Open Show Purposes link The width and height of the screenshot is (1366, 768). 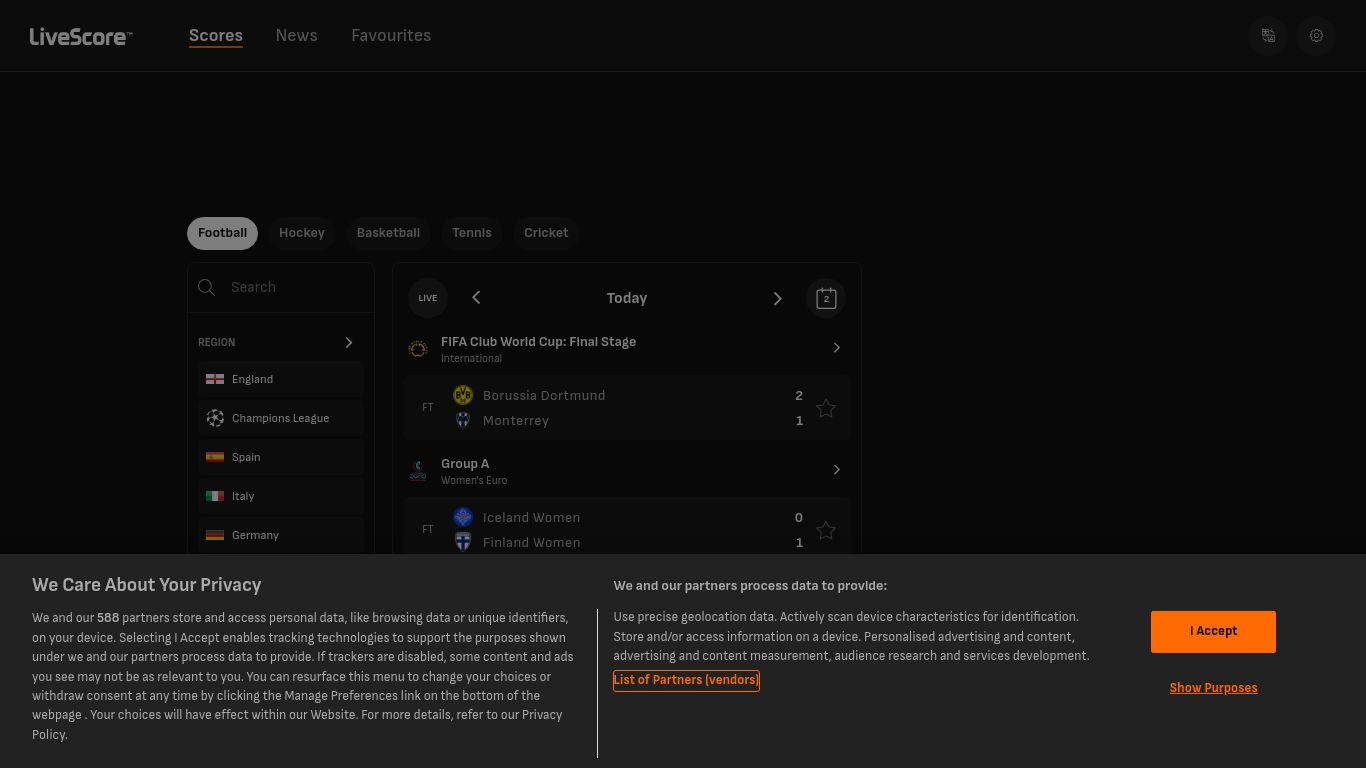click(1213, 688)
